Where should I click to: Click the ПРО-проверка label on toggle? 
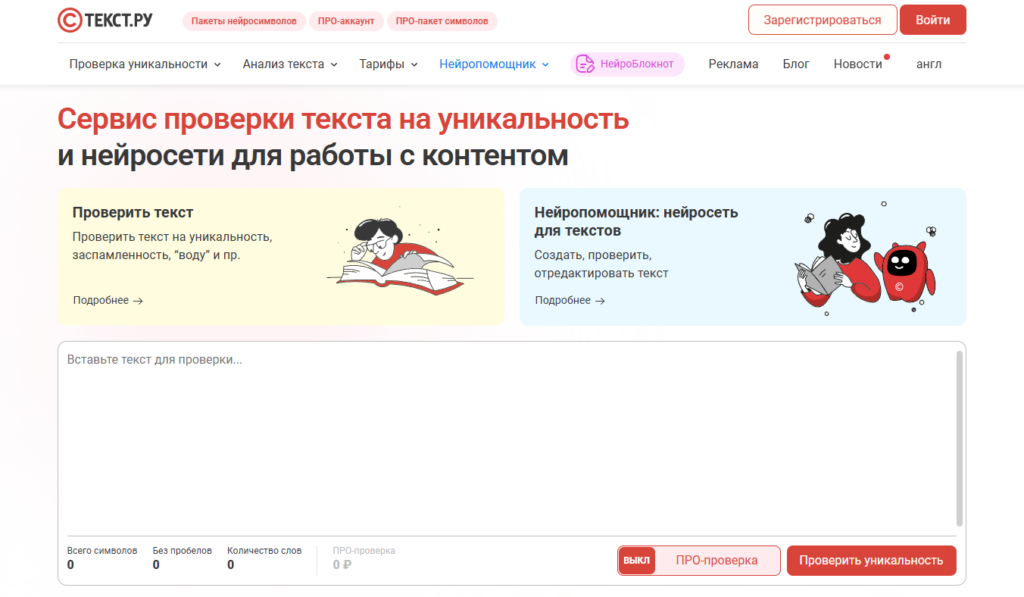pyautogui.click(x=716, y=560)
